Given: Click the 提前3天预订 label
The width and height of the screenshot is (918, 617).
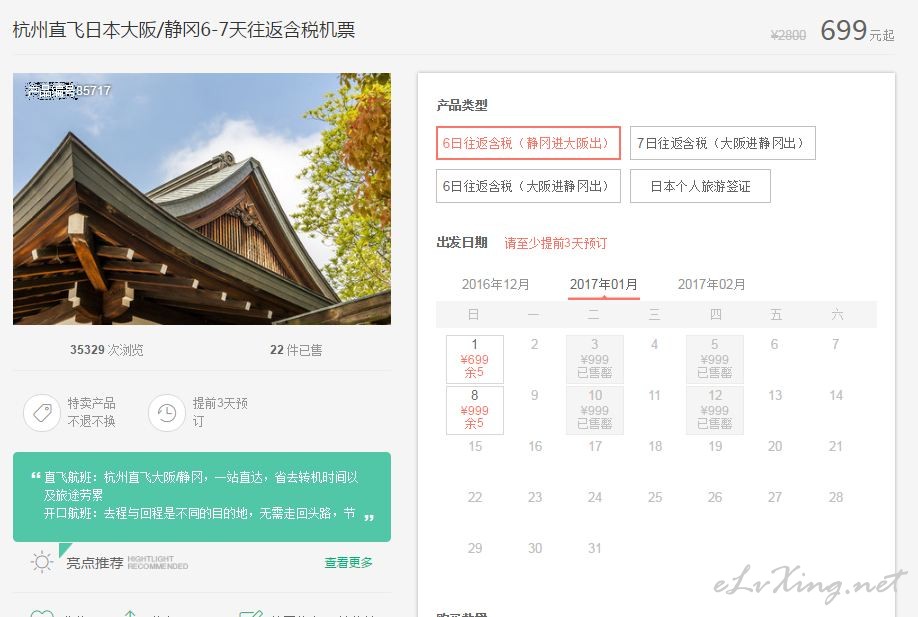Looking at the screenshot, I should (x=220, y=412).
